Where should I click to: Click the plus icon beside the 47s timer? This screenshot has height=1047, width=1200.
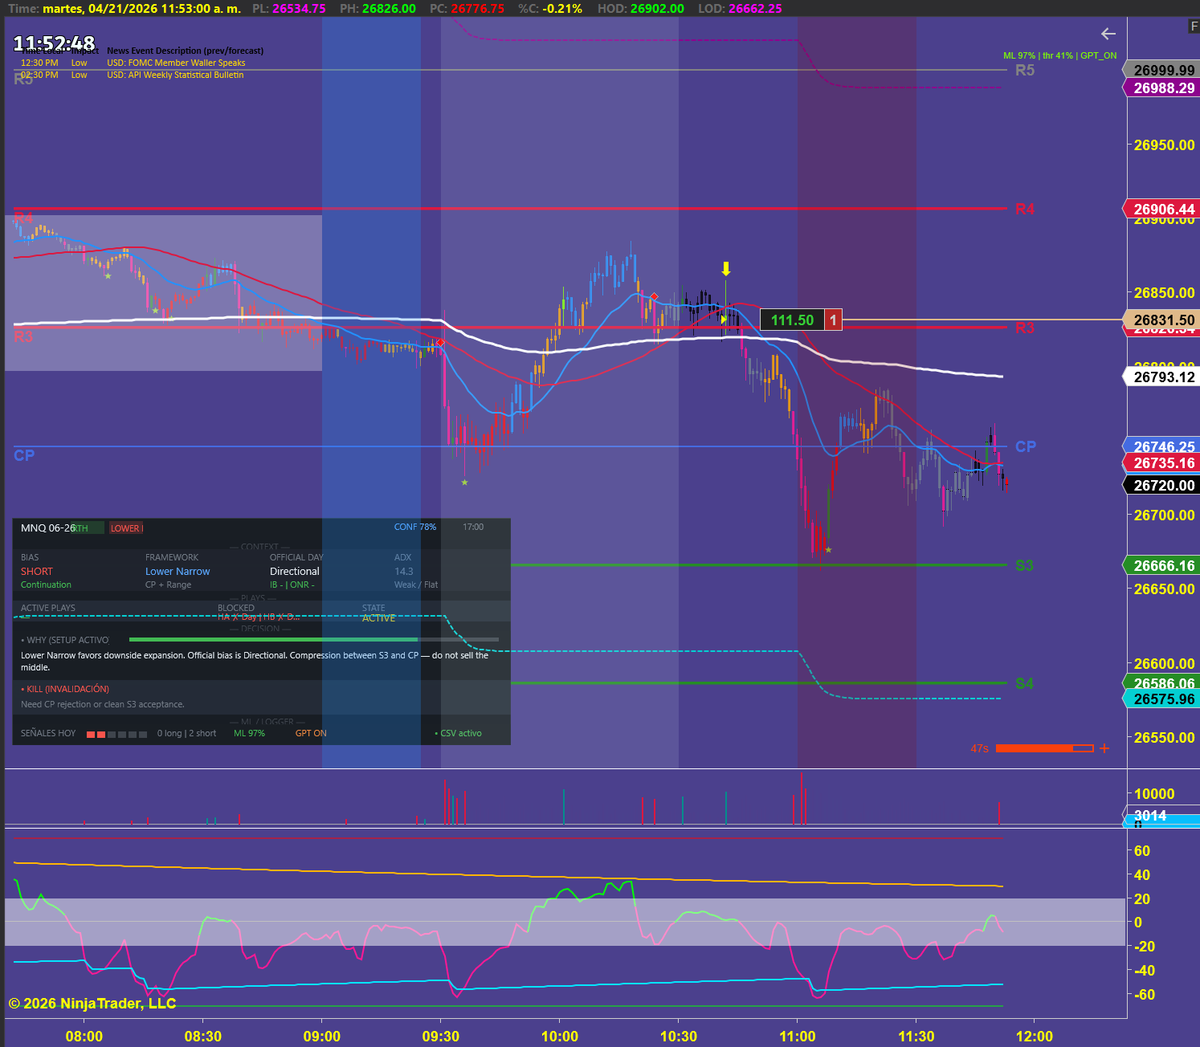pyautogui.click(x=1103, y=747)
